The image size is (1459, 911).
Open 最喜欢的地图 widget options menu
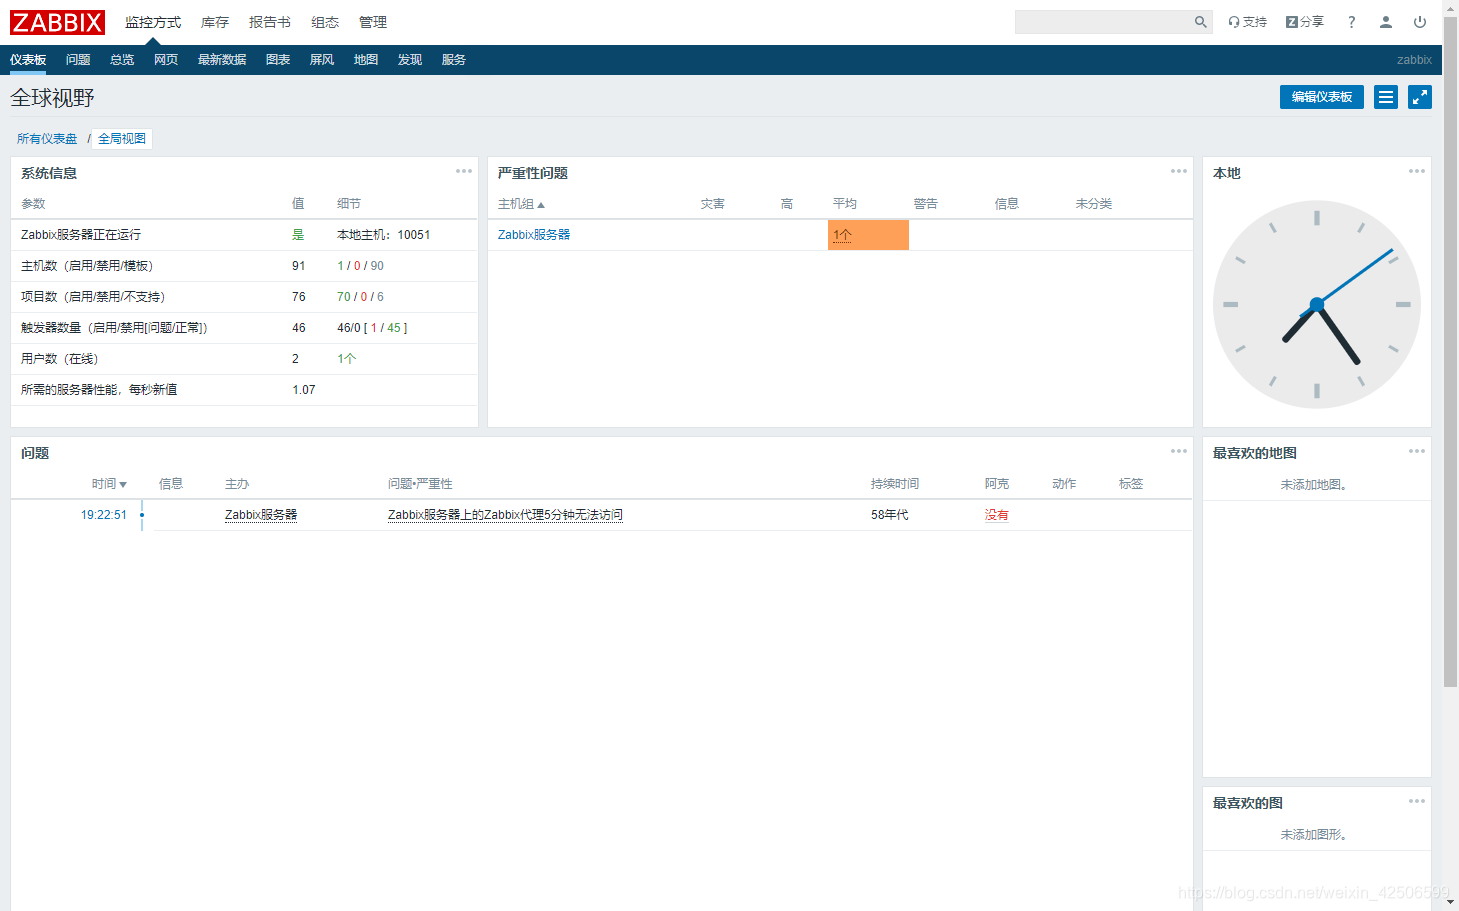[1417, 451]
